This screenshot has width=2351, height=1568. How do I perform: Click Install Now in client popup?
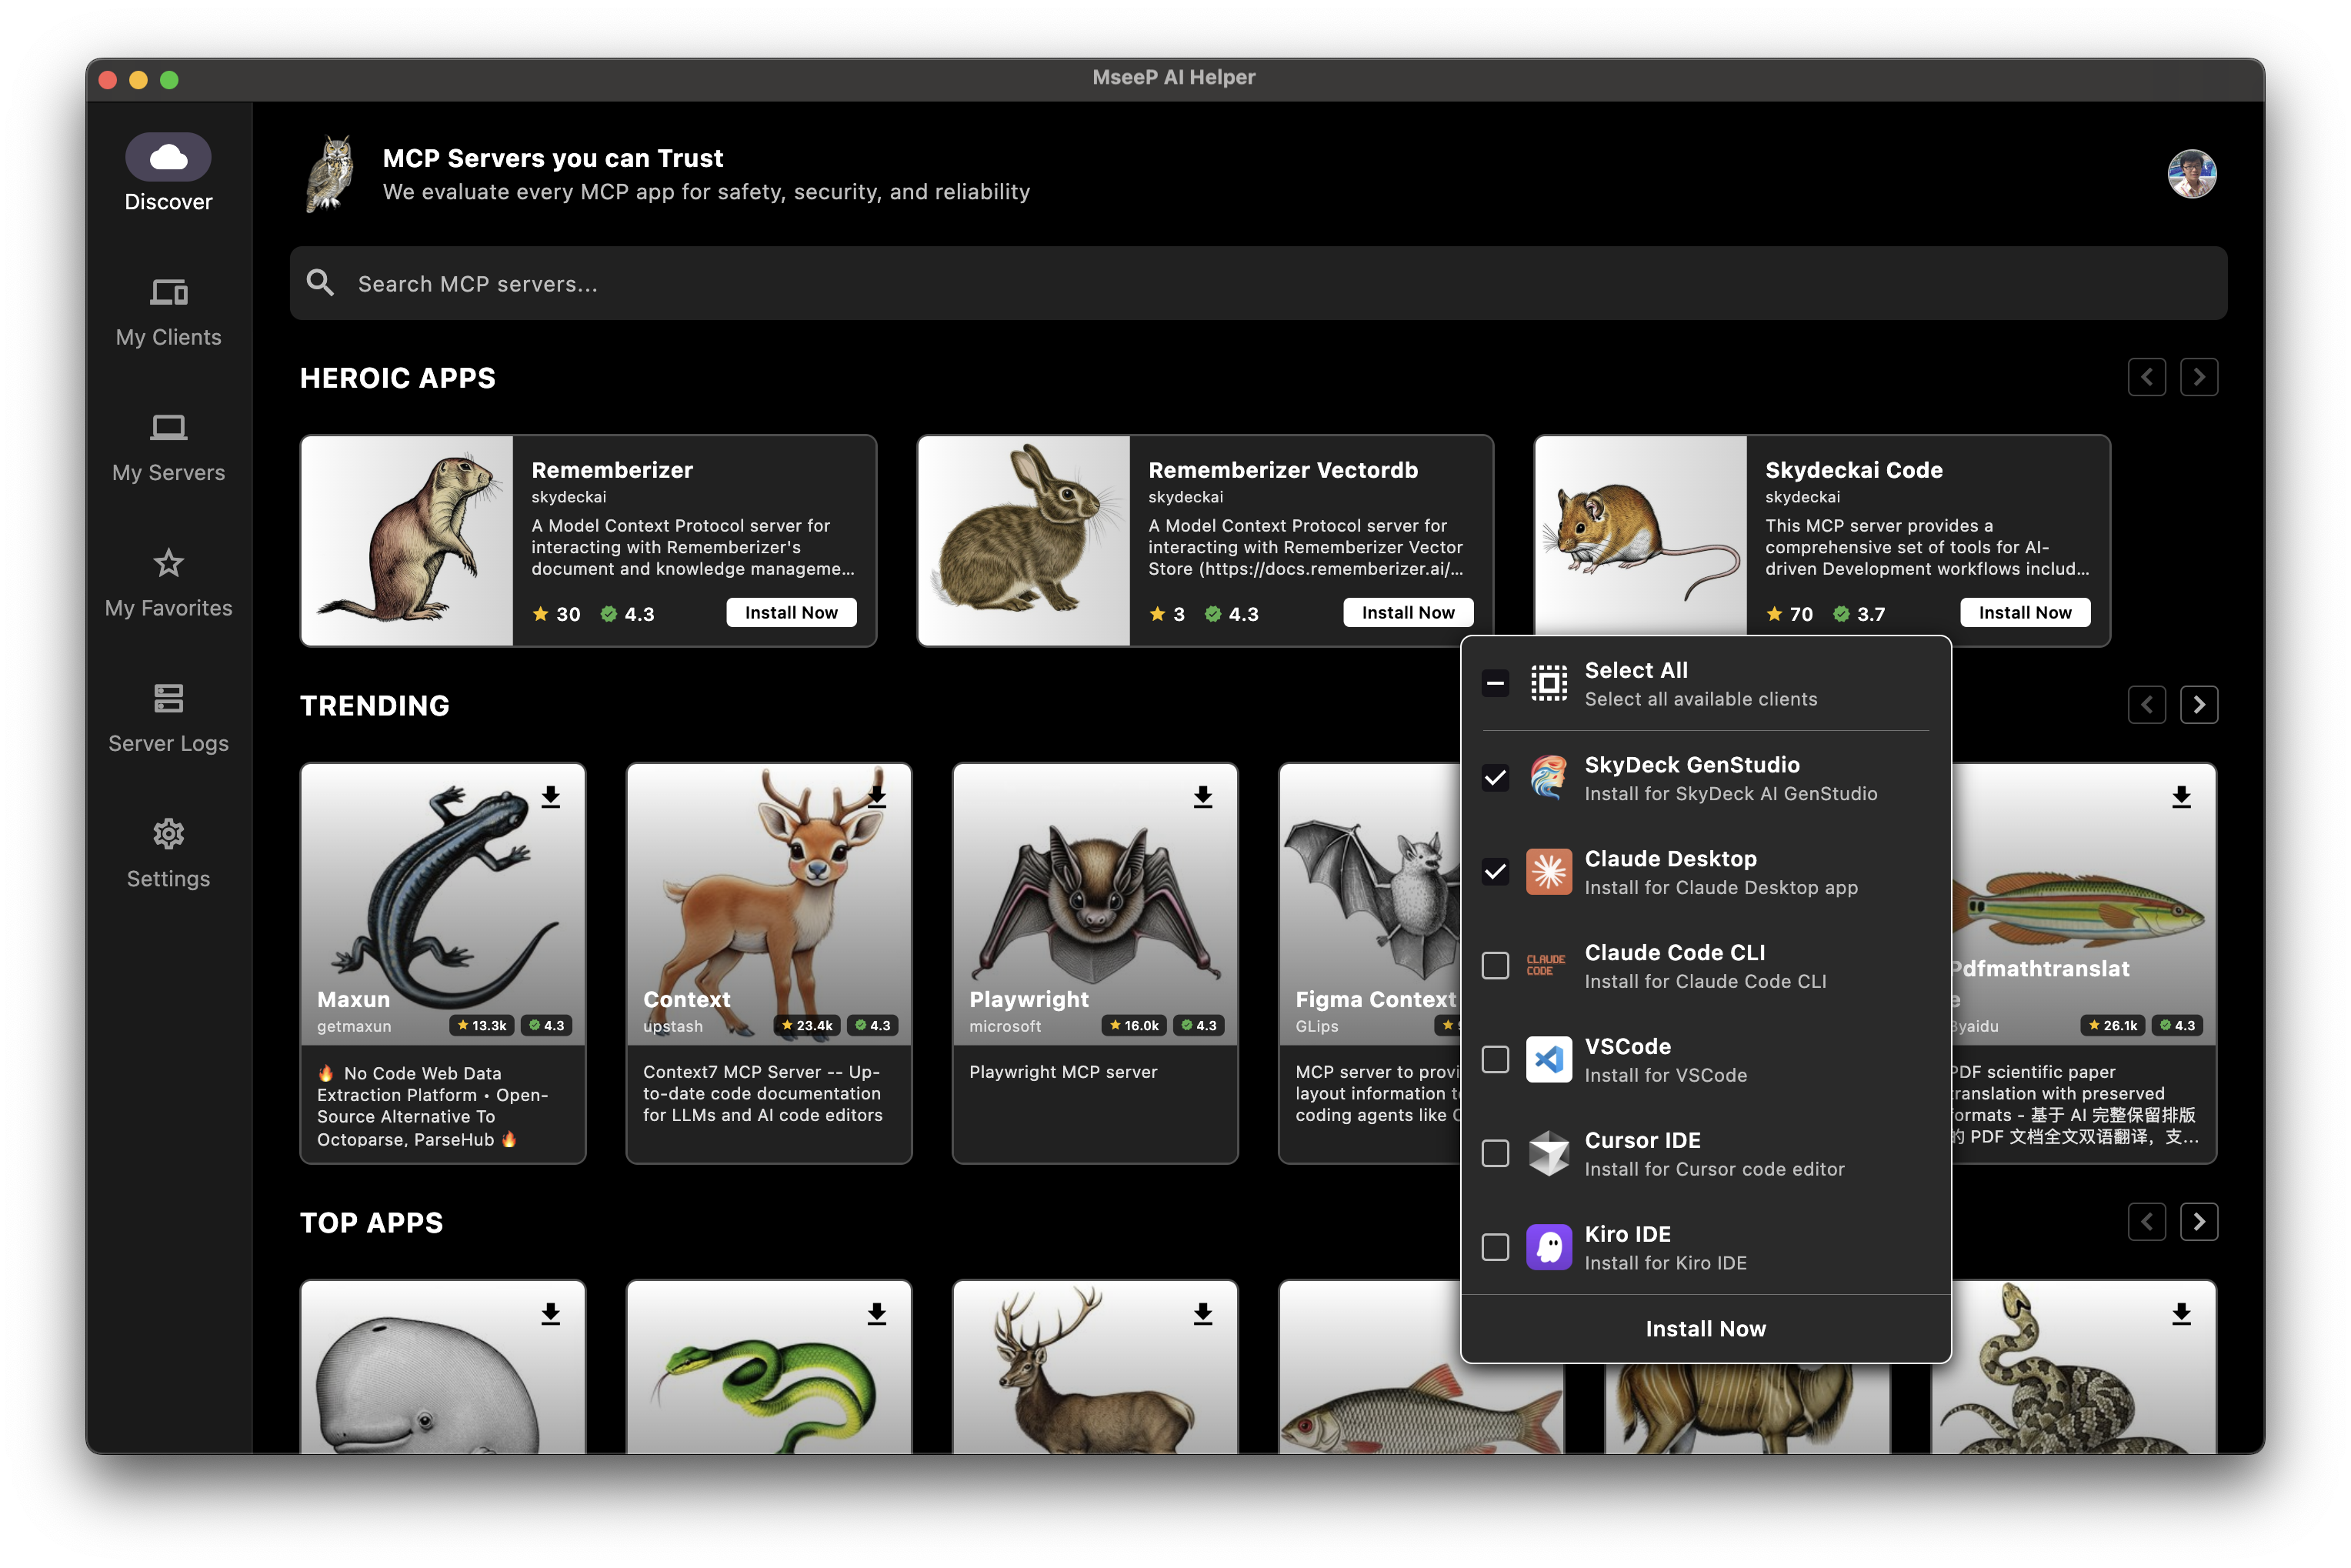1705,1329
